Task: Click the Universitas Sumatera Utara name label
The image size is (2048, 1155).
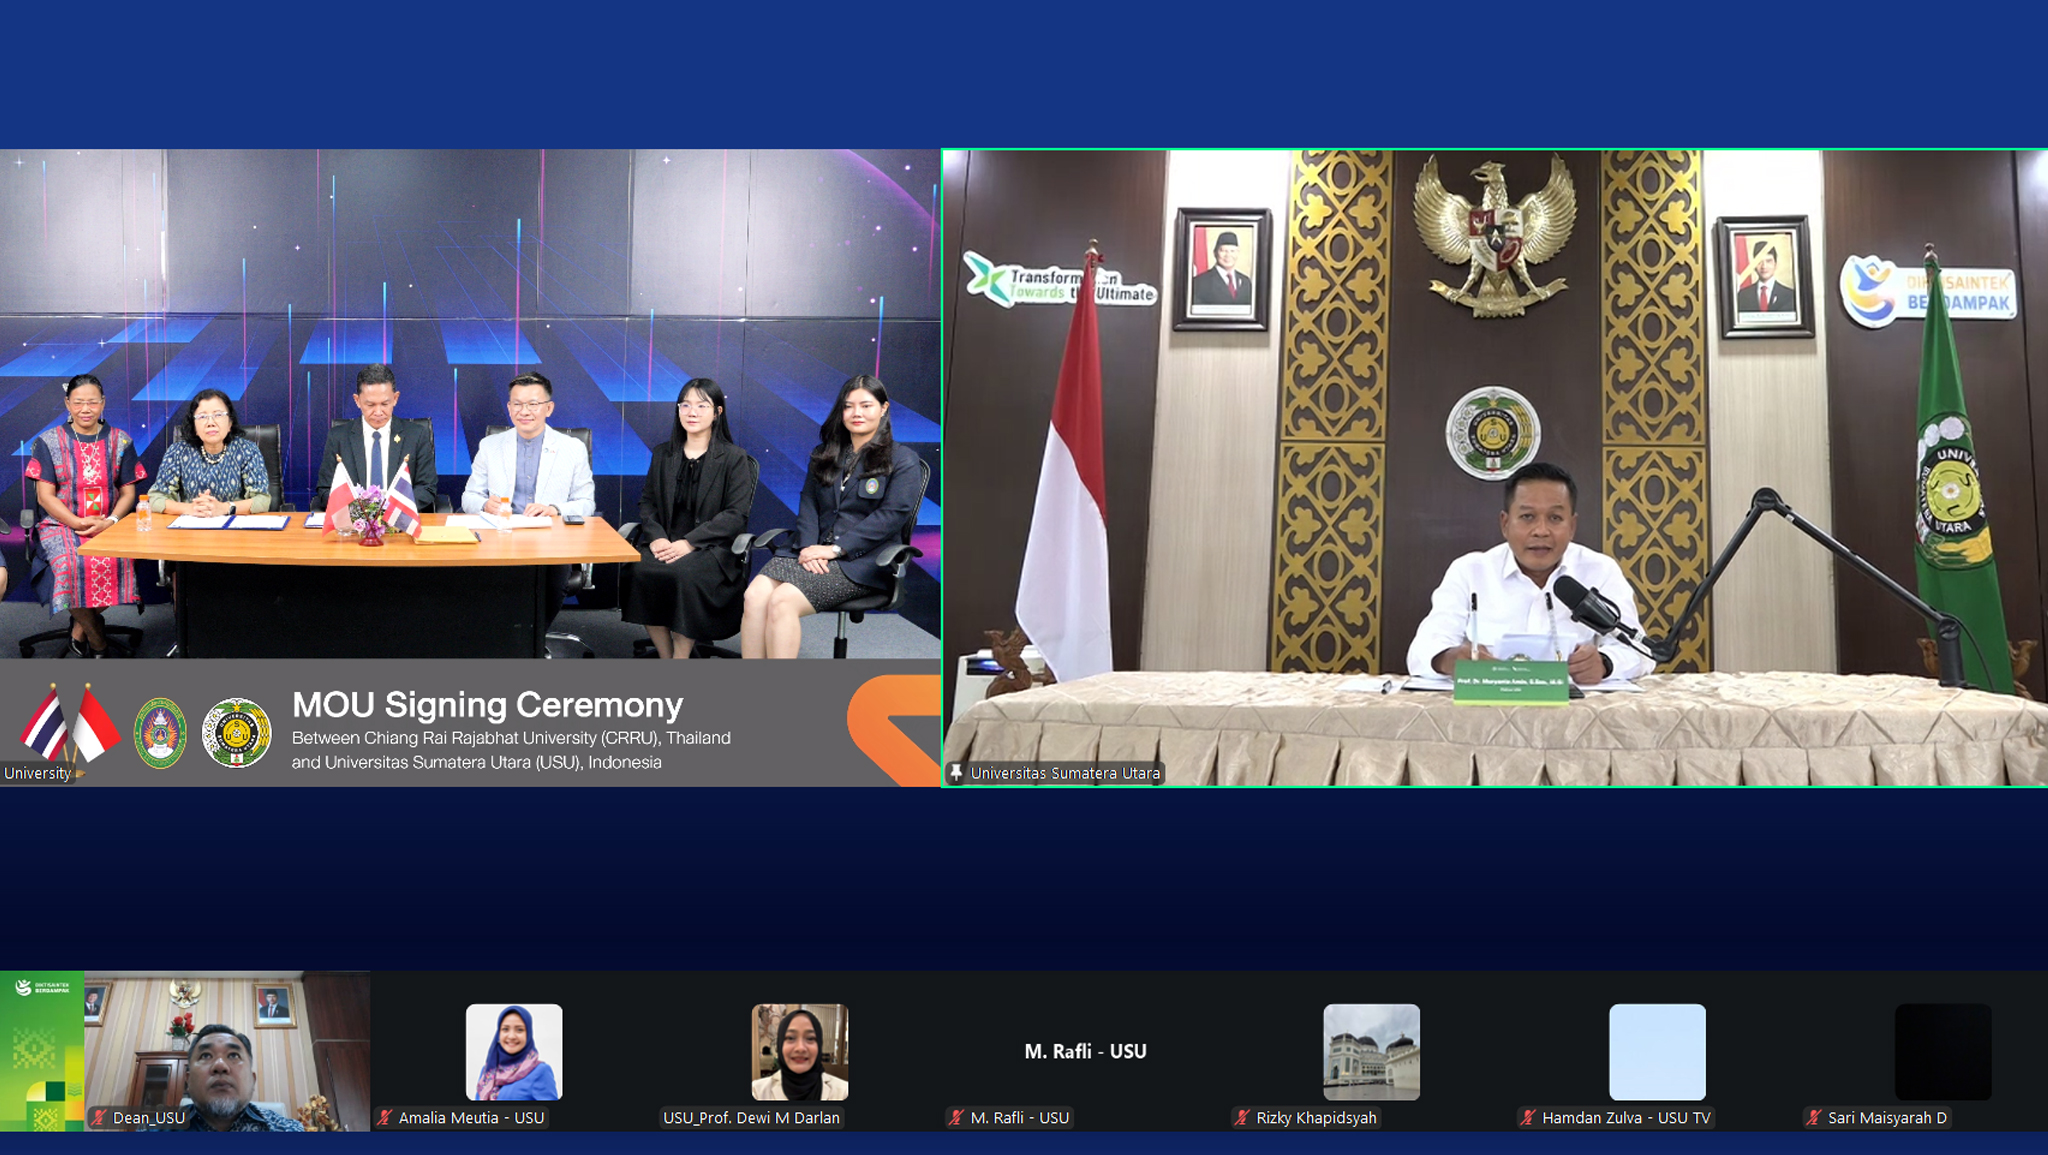Action: [x=1065, y=773]
